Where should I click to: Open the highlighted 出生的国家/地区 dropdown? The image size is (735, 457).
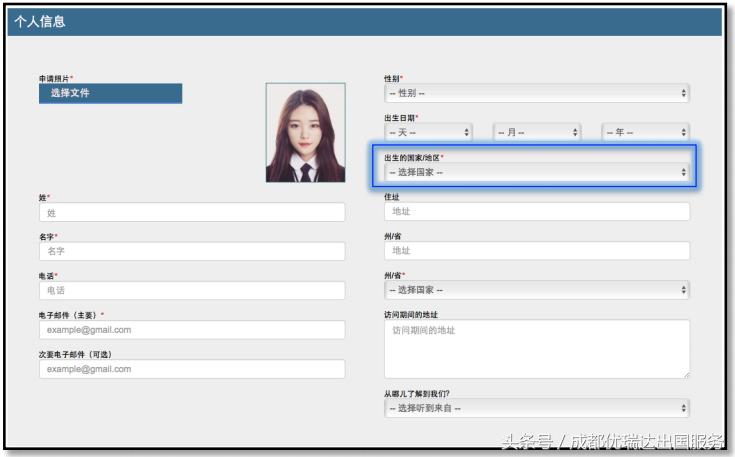click(537, 172)
